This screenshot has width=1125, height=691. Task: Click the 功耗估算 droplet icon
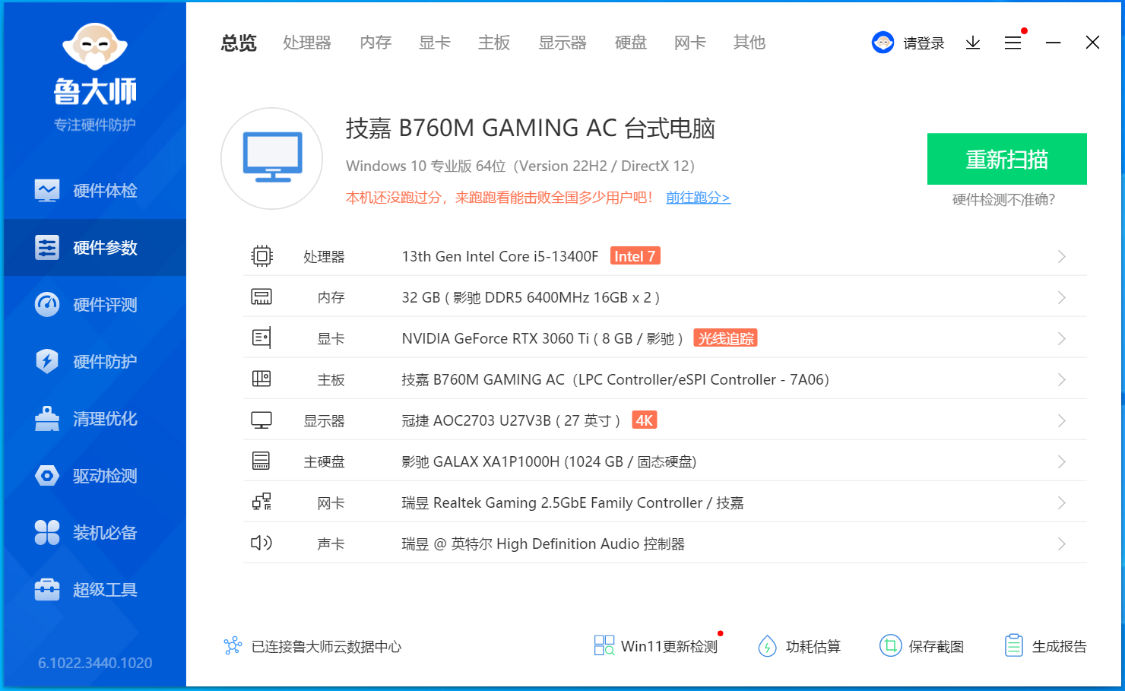coord(767,646)
